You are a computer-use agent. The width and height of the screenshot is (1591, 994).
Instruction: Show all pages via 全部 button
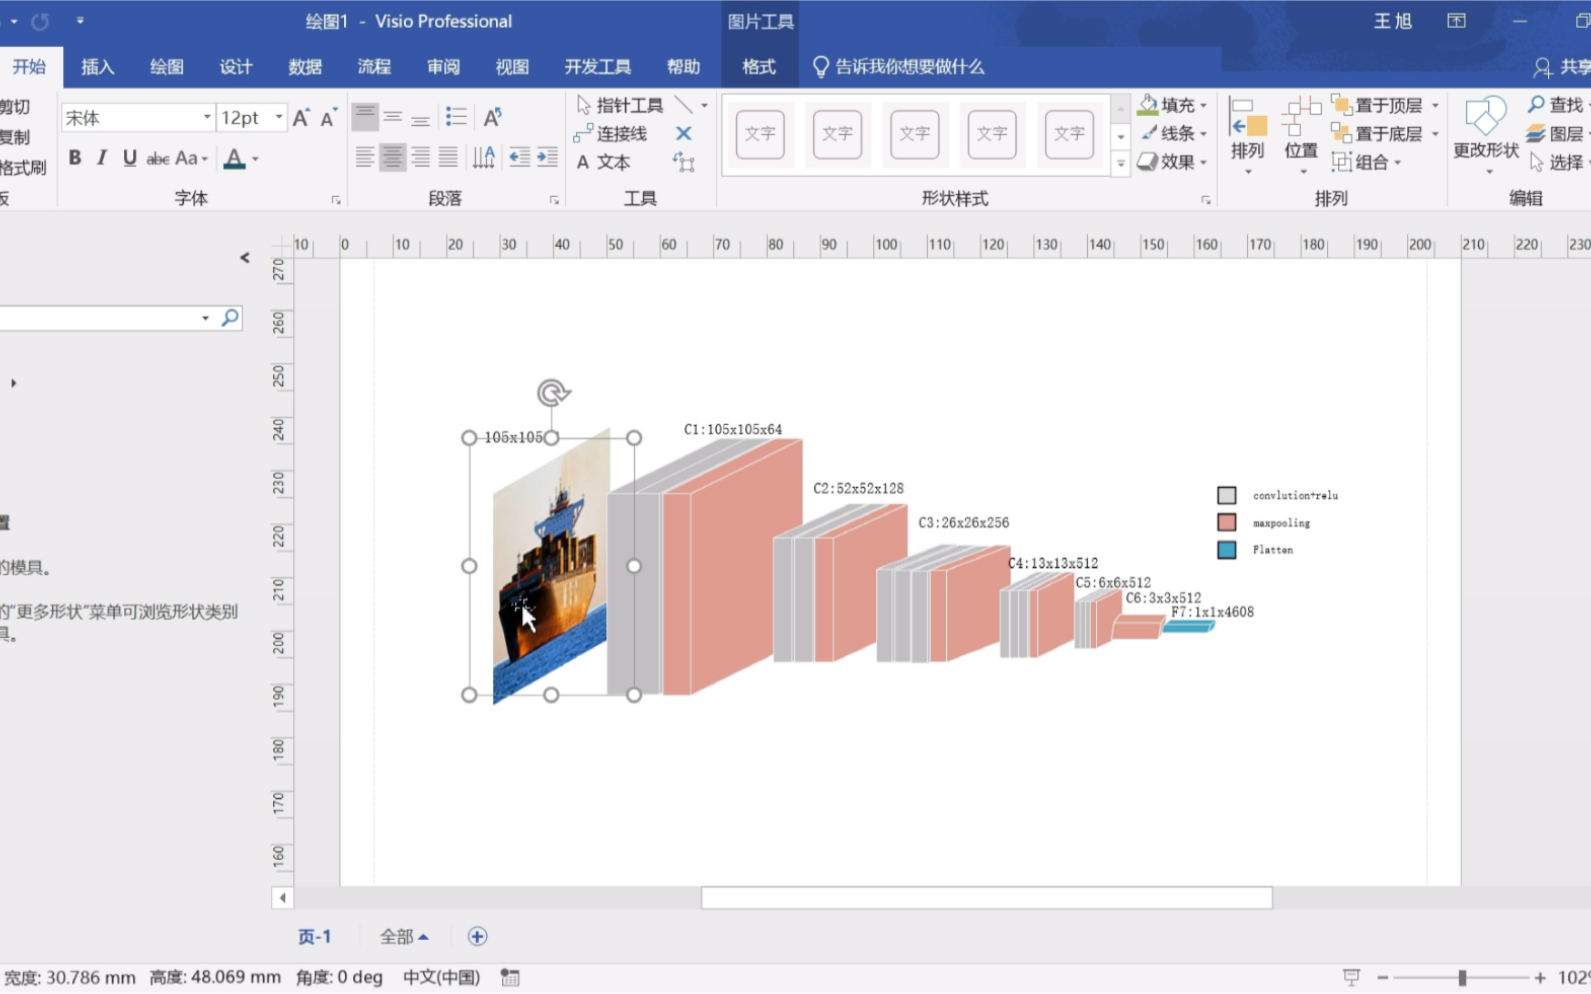[404, 937]
